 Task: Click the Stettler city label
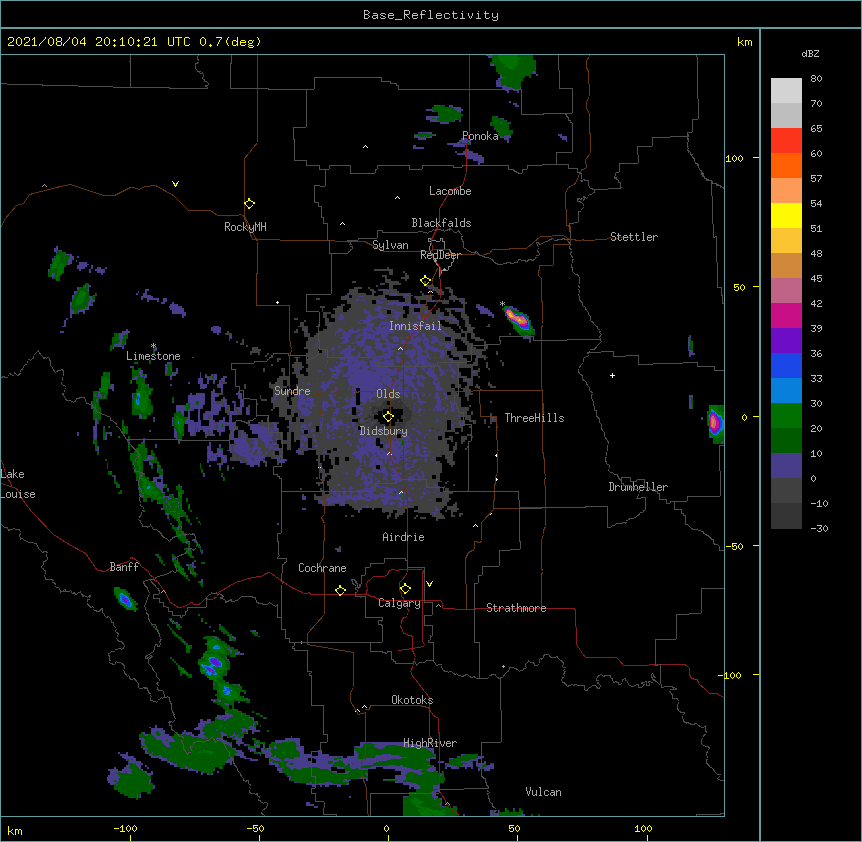(x=634, y=237)
